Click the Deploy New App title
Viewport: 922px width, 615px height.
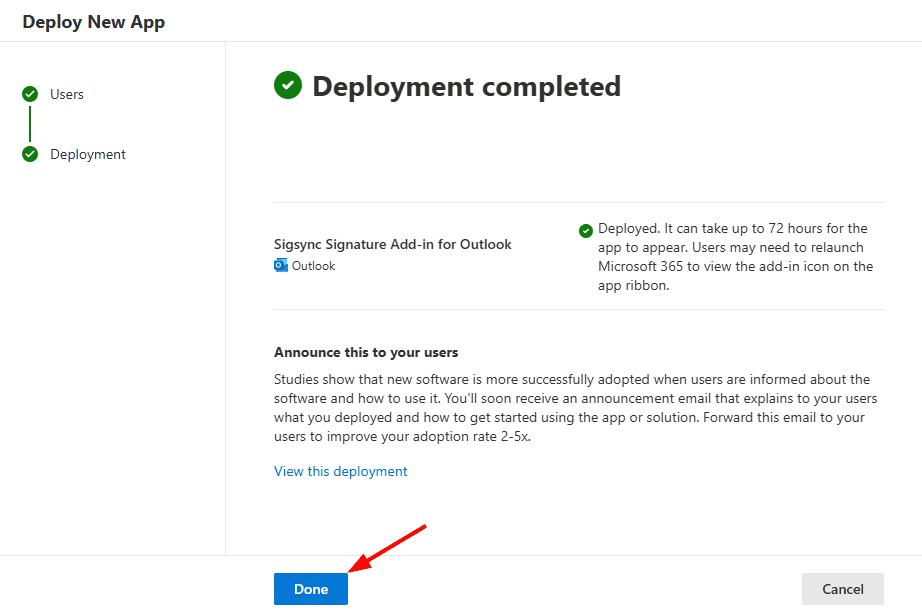click(x=93, y=22)
